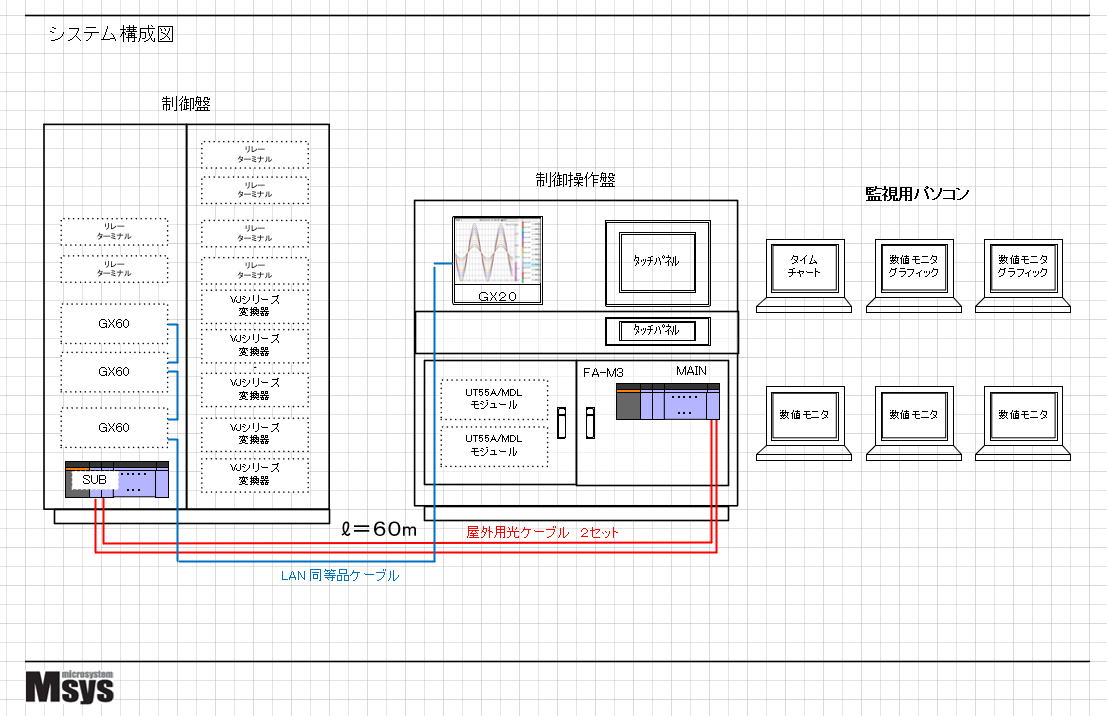Click the red 屋外用光ケーブル 2セット label

(x=542, y=532)
